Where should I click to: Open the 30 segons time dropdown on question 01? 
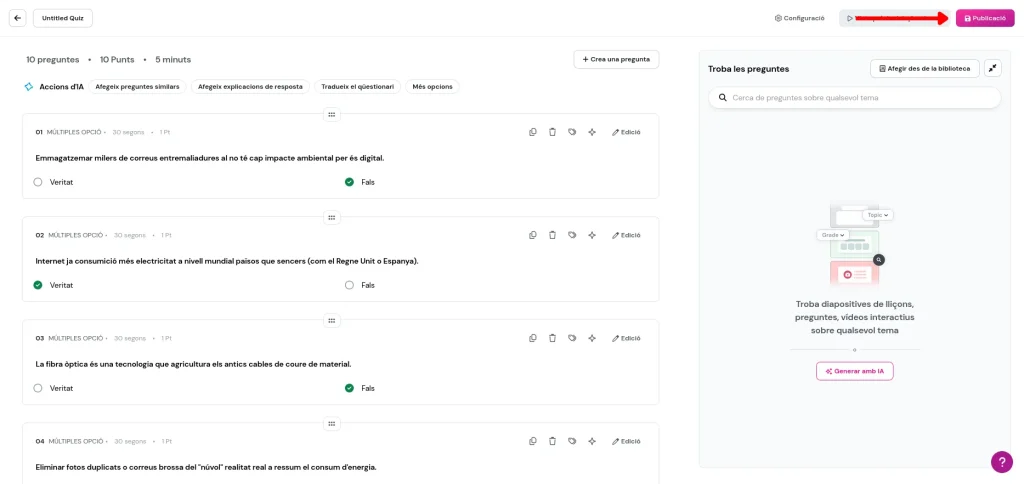click(x=128, y=132)
